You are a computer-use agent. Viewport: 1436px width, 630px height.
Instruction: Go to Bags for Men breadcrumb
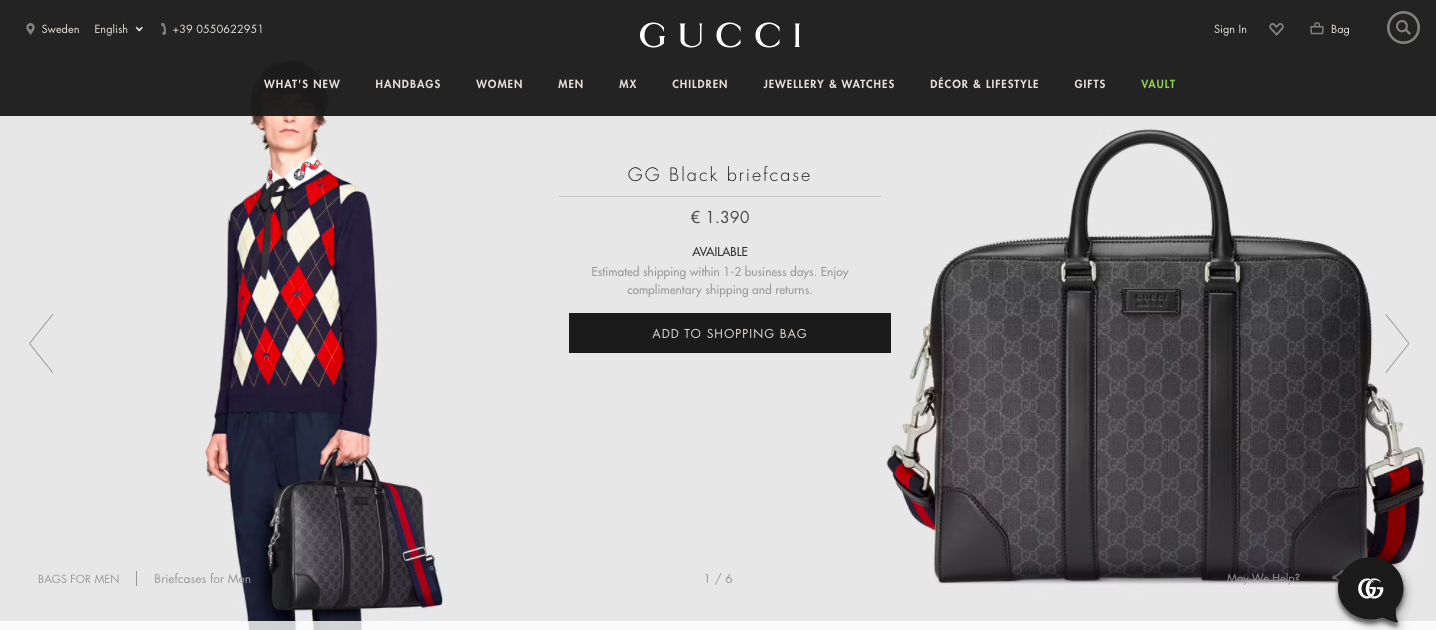click(79, 578)
